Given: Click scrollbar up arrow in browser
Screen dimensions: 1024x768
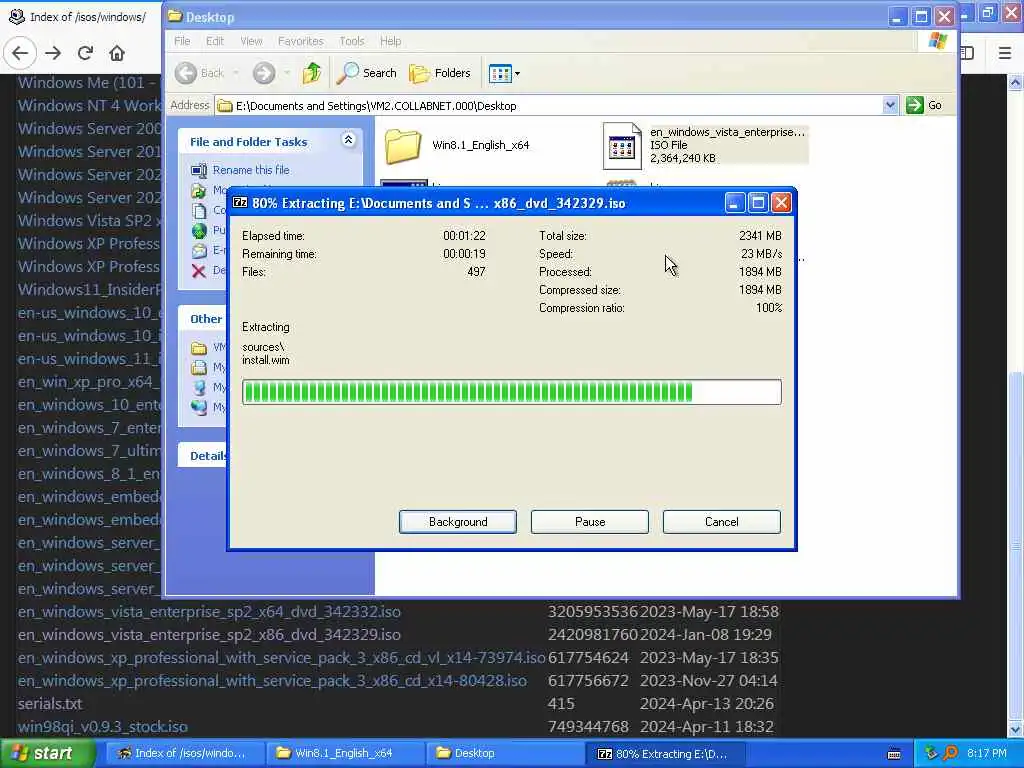Looking at the screenshot, I should tap(1016, 83).
